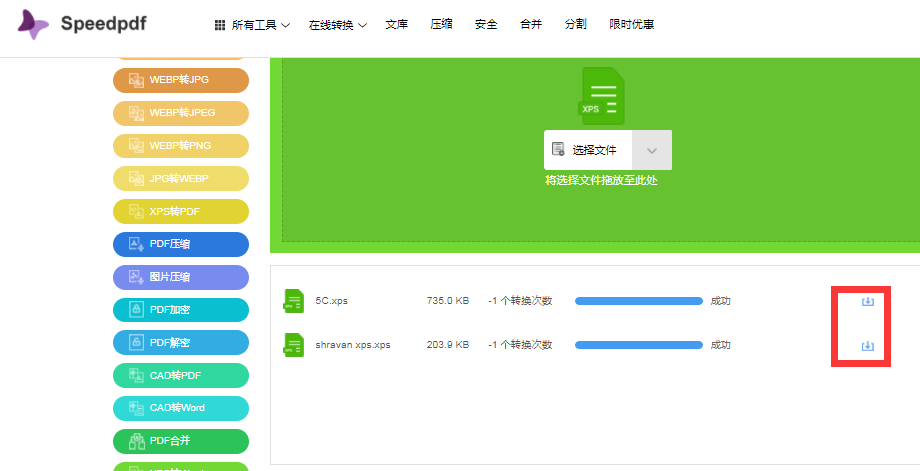Go to the 压缩 menu item

441,25
